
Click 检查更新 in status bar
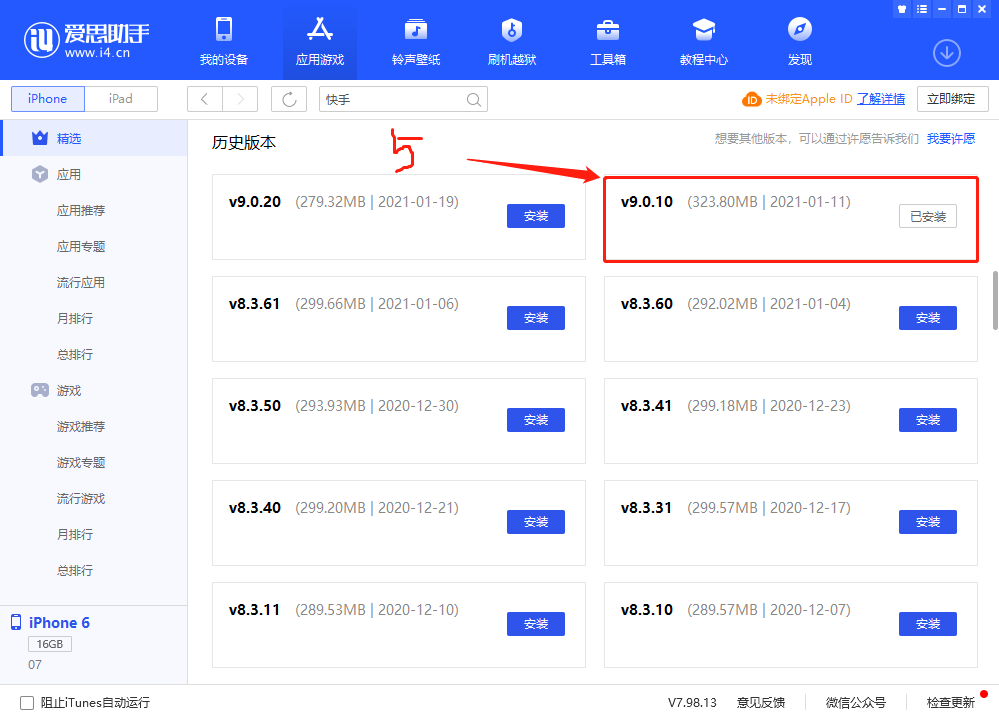[x=951, y=702]
